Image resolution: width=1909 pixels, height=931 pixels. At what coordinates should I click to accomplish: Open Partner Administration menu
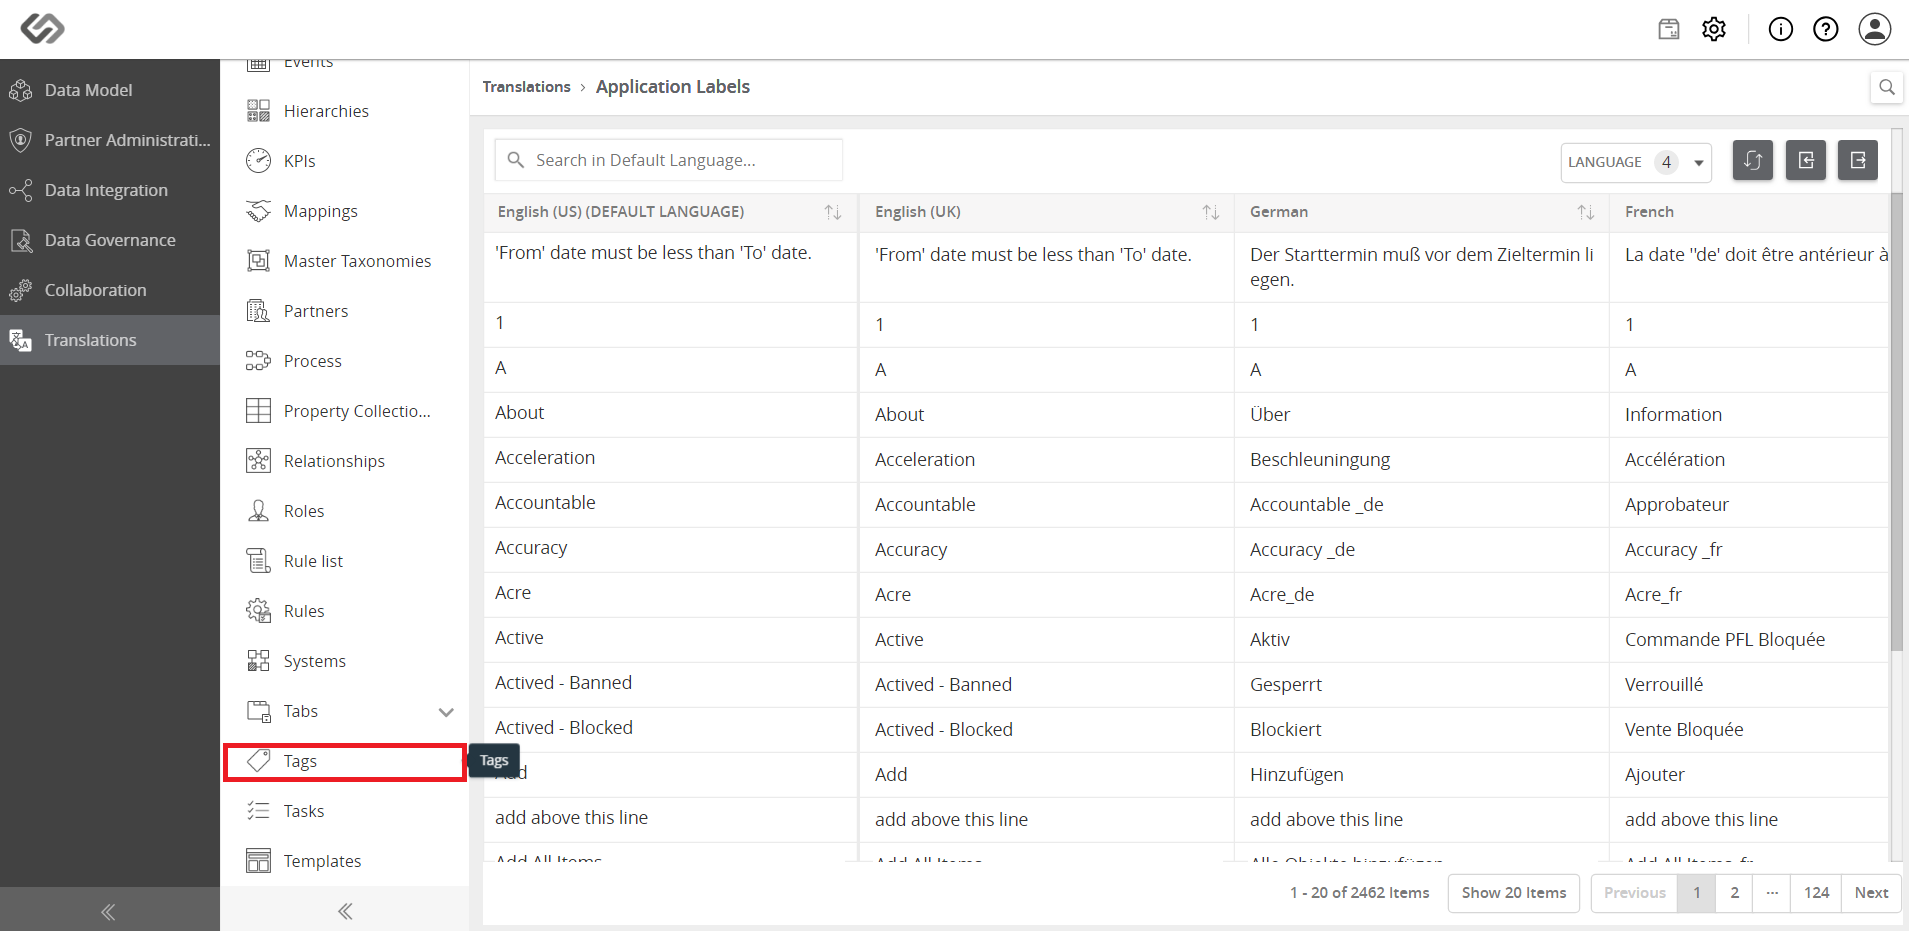110,140
